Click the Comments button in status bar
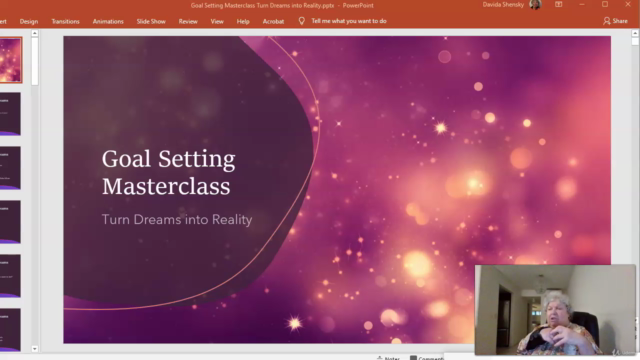 [x=427, y=358]
